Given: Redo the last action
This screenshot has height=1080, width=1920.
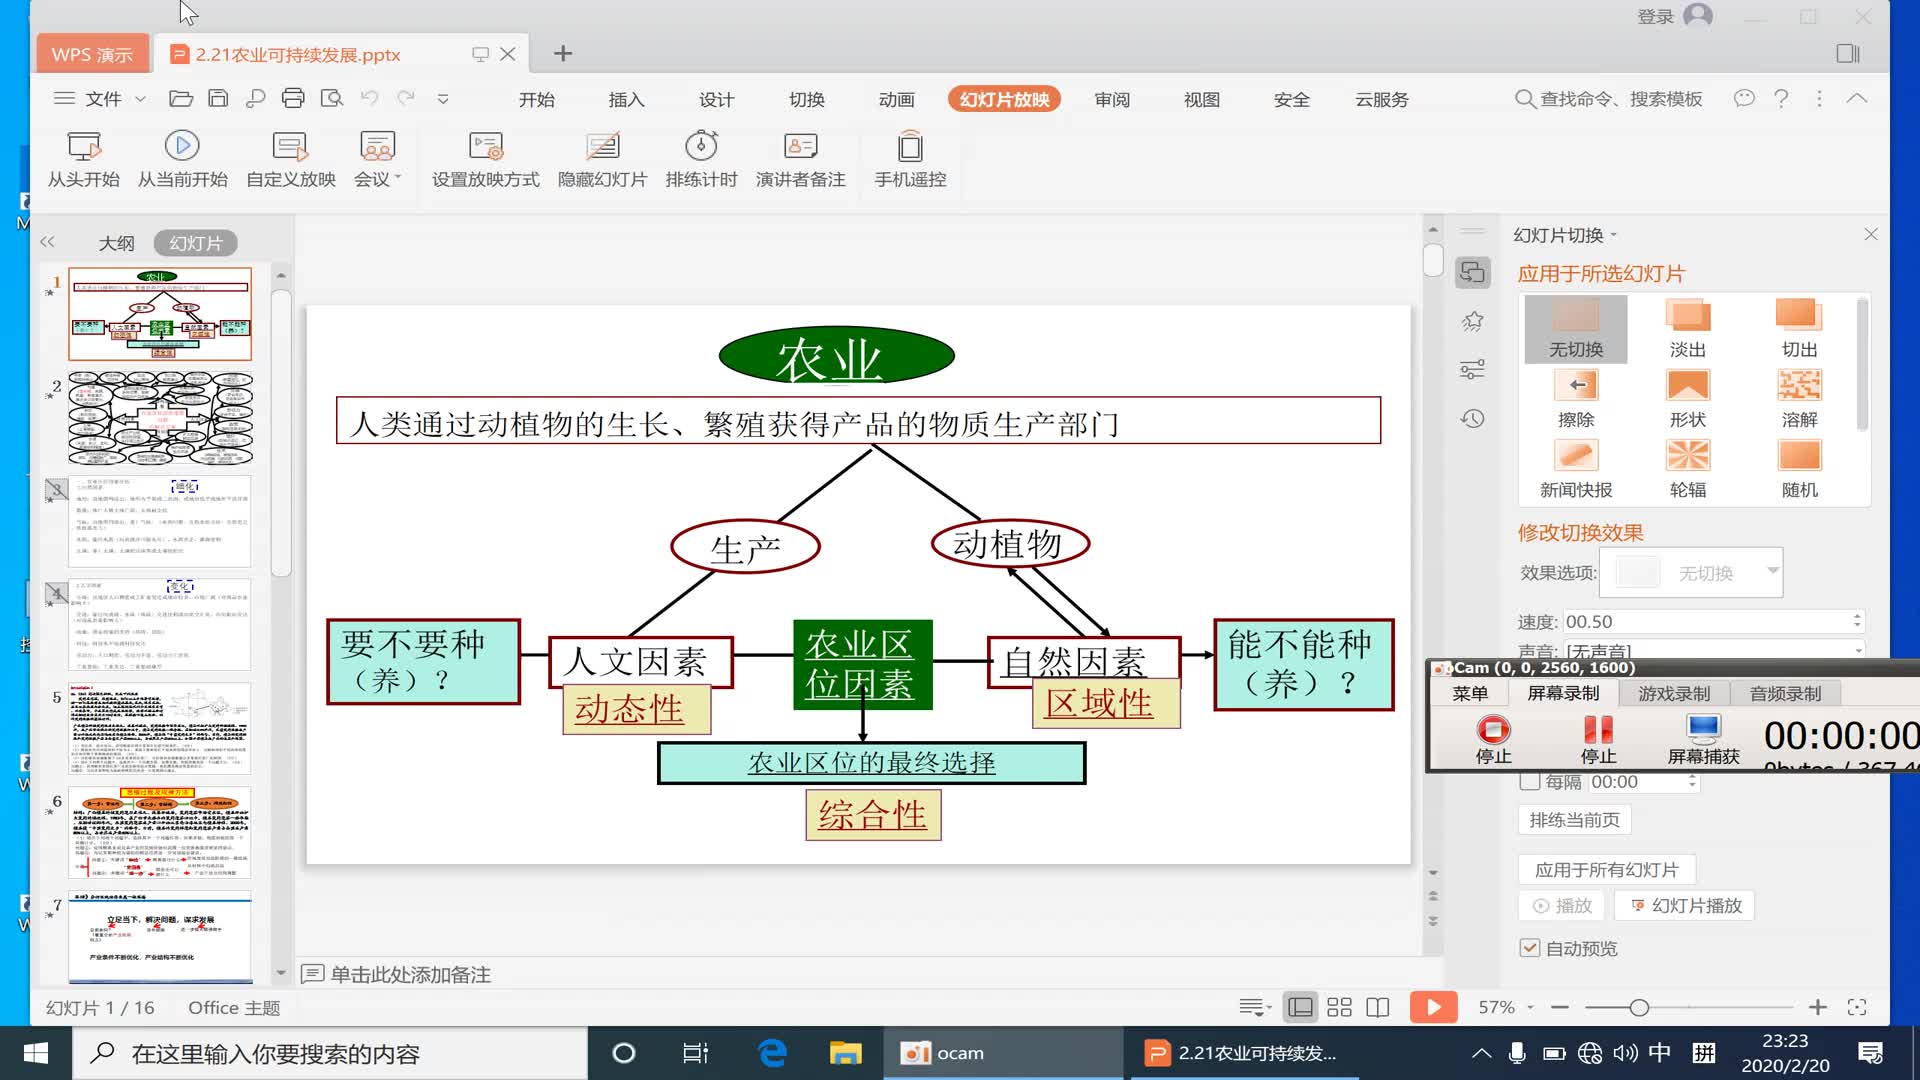Looking at the screenshot, I should (406, 99).
